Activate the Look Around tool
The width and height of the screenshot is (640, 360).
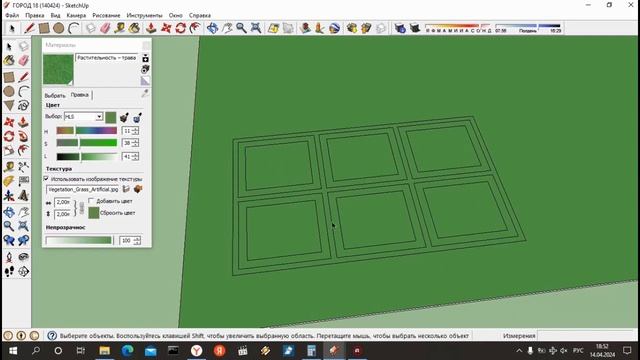23,257
